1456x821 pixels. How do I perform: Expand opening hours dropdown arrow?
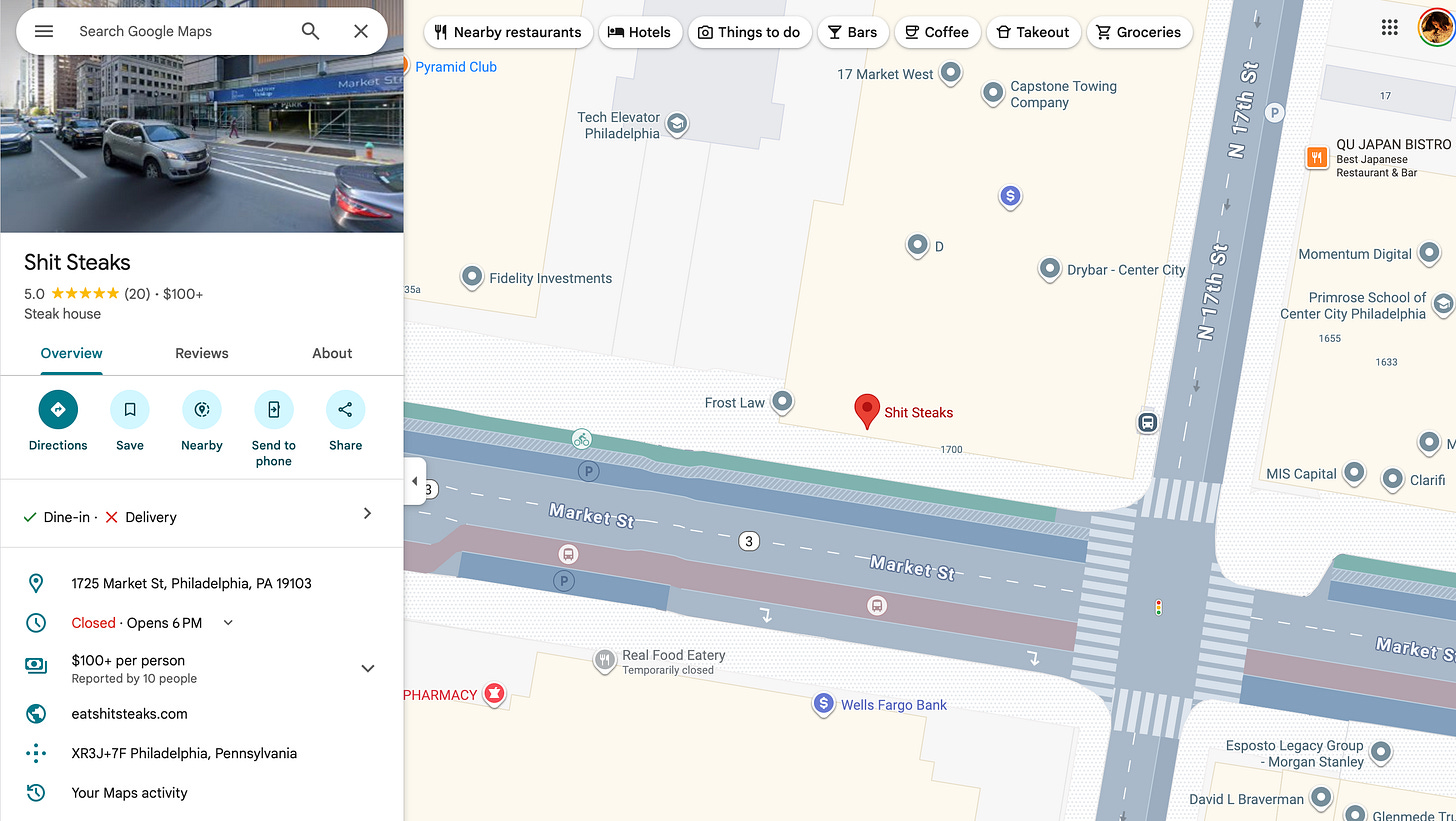[228, 623]
